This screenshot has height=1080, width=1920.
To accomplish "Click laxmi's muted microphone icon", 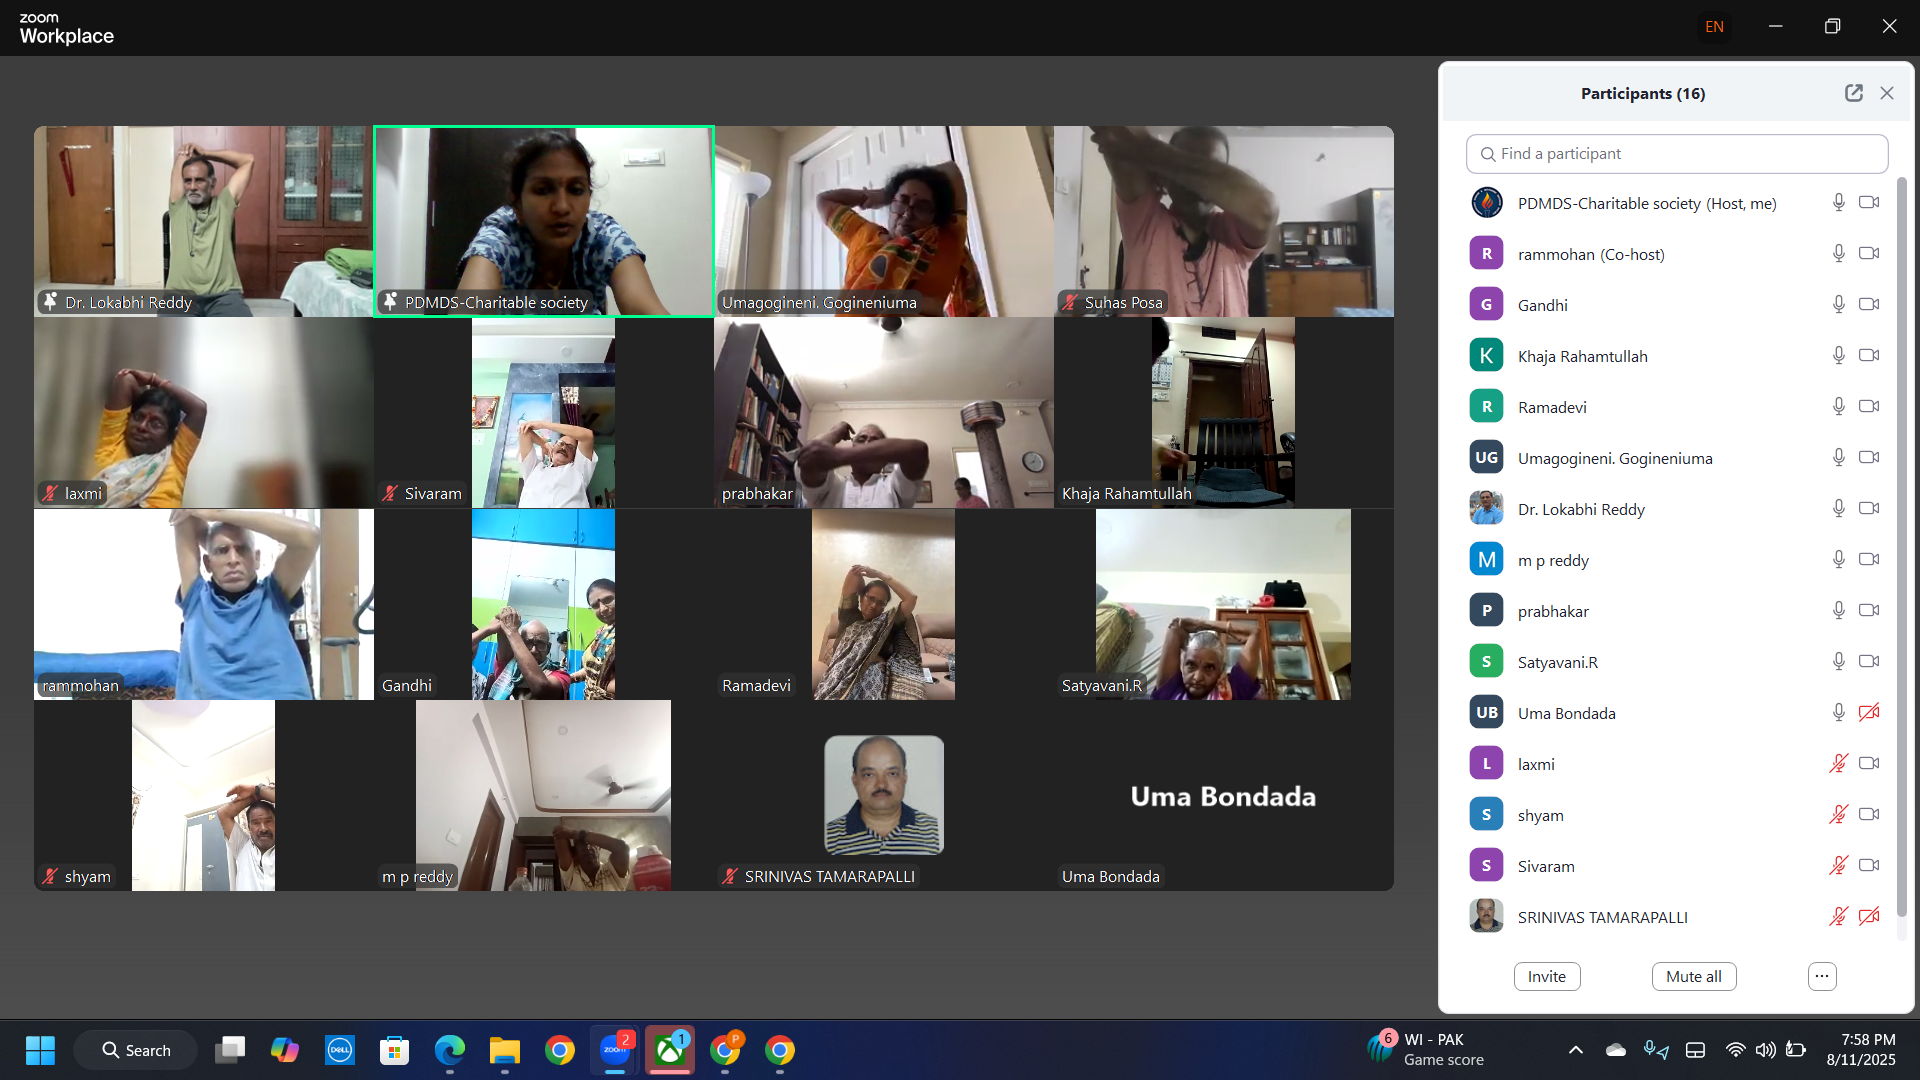I will [x=1838, y=764].
